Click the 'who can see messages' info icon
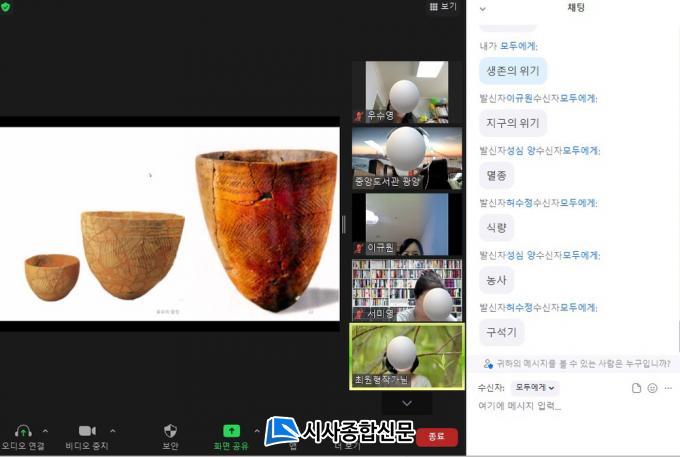 pyautogui.click(x=488, y=364)
